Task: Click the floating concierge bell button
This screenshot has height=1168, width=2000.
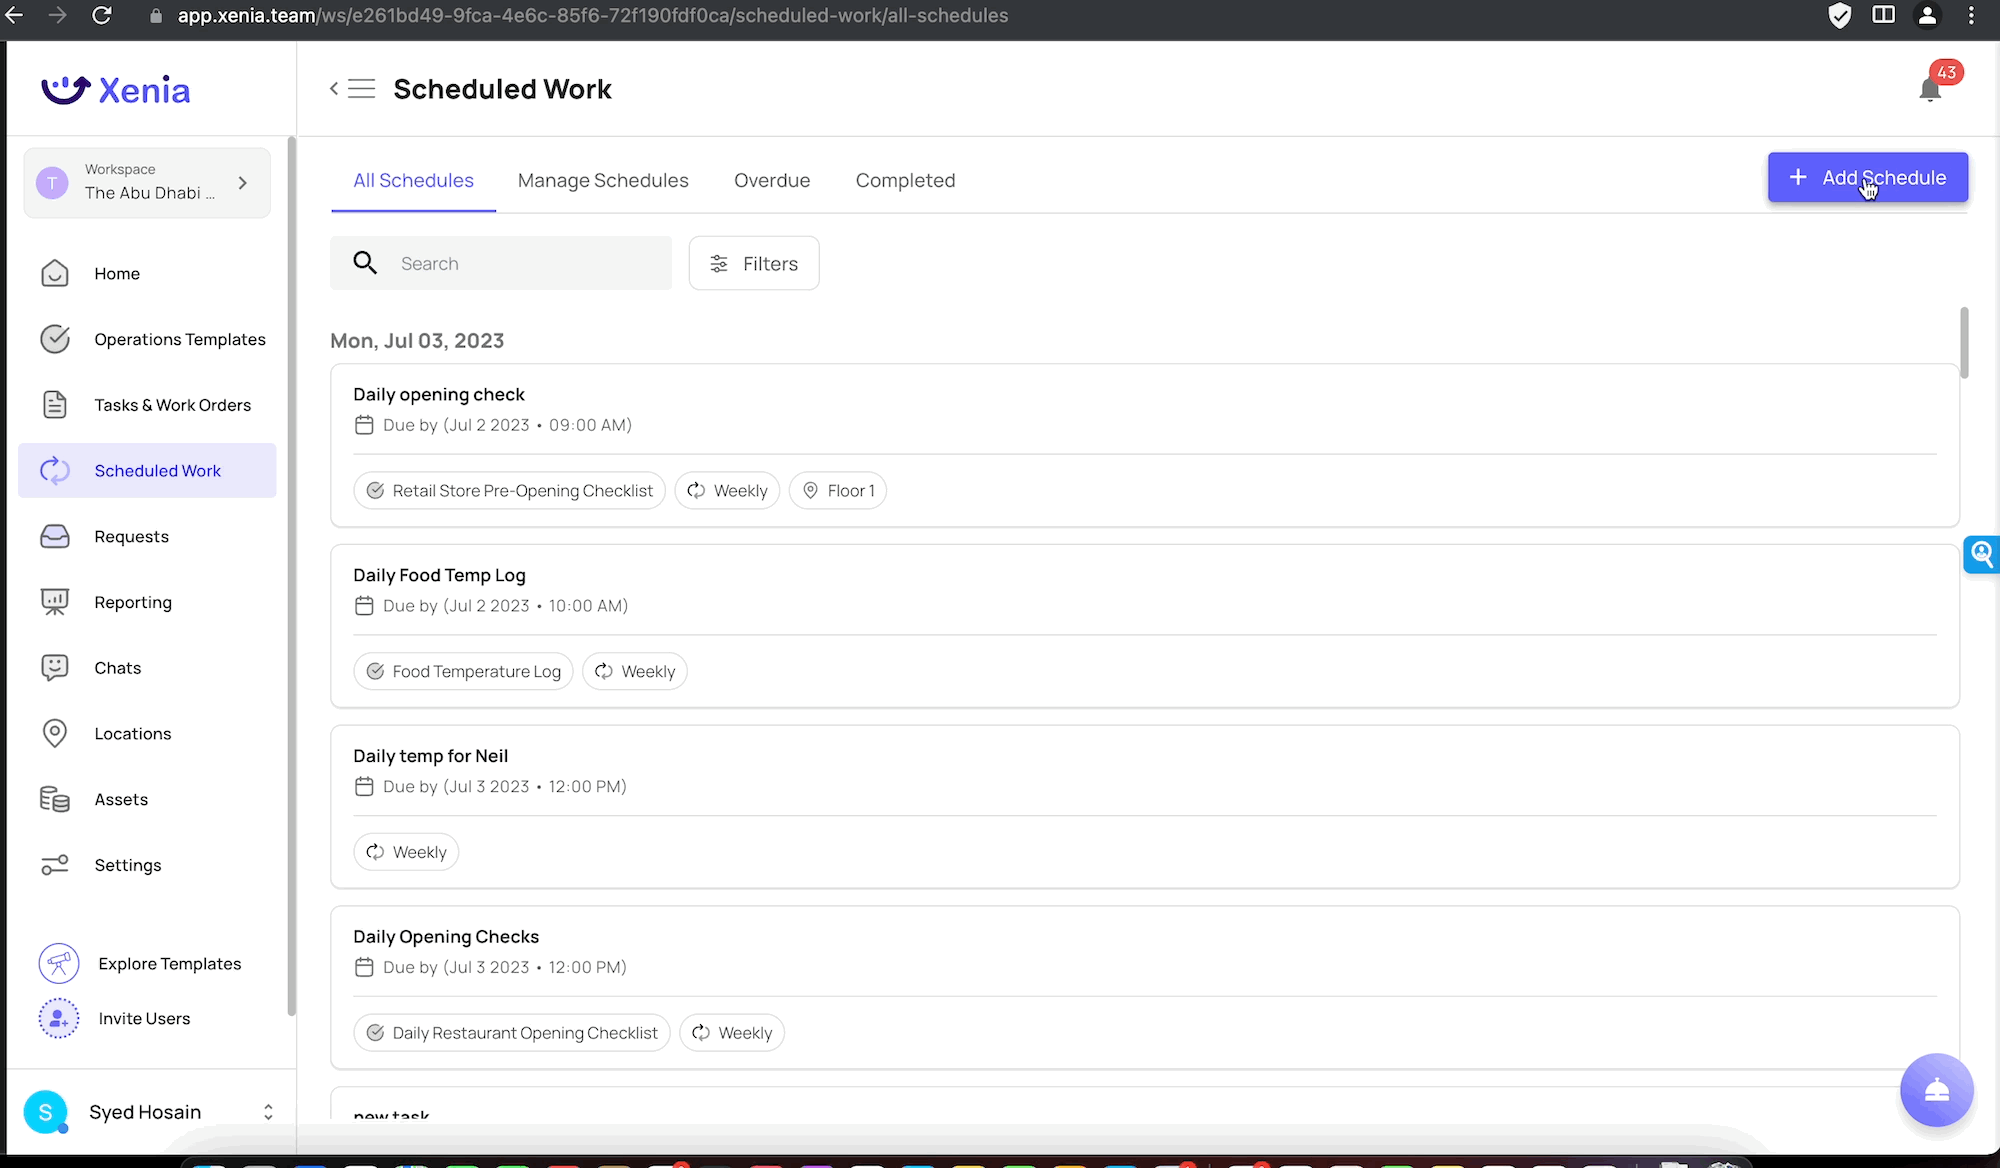Action: click(x=1937, y=1090)
